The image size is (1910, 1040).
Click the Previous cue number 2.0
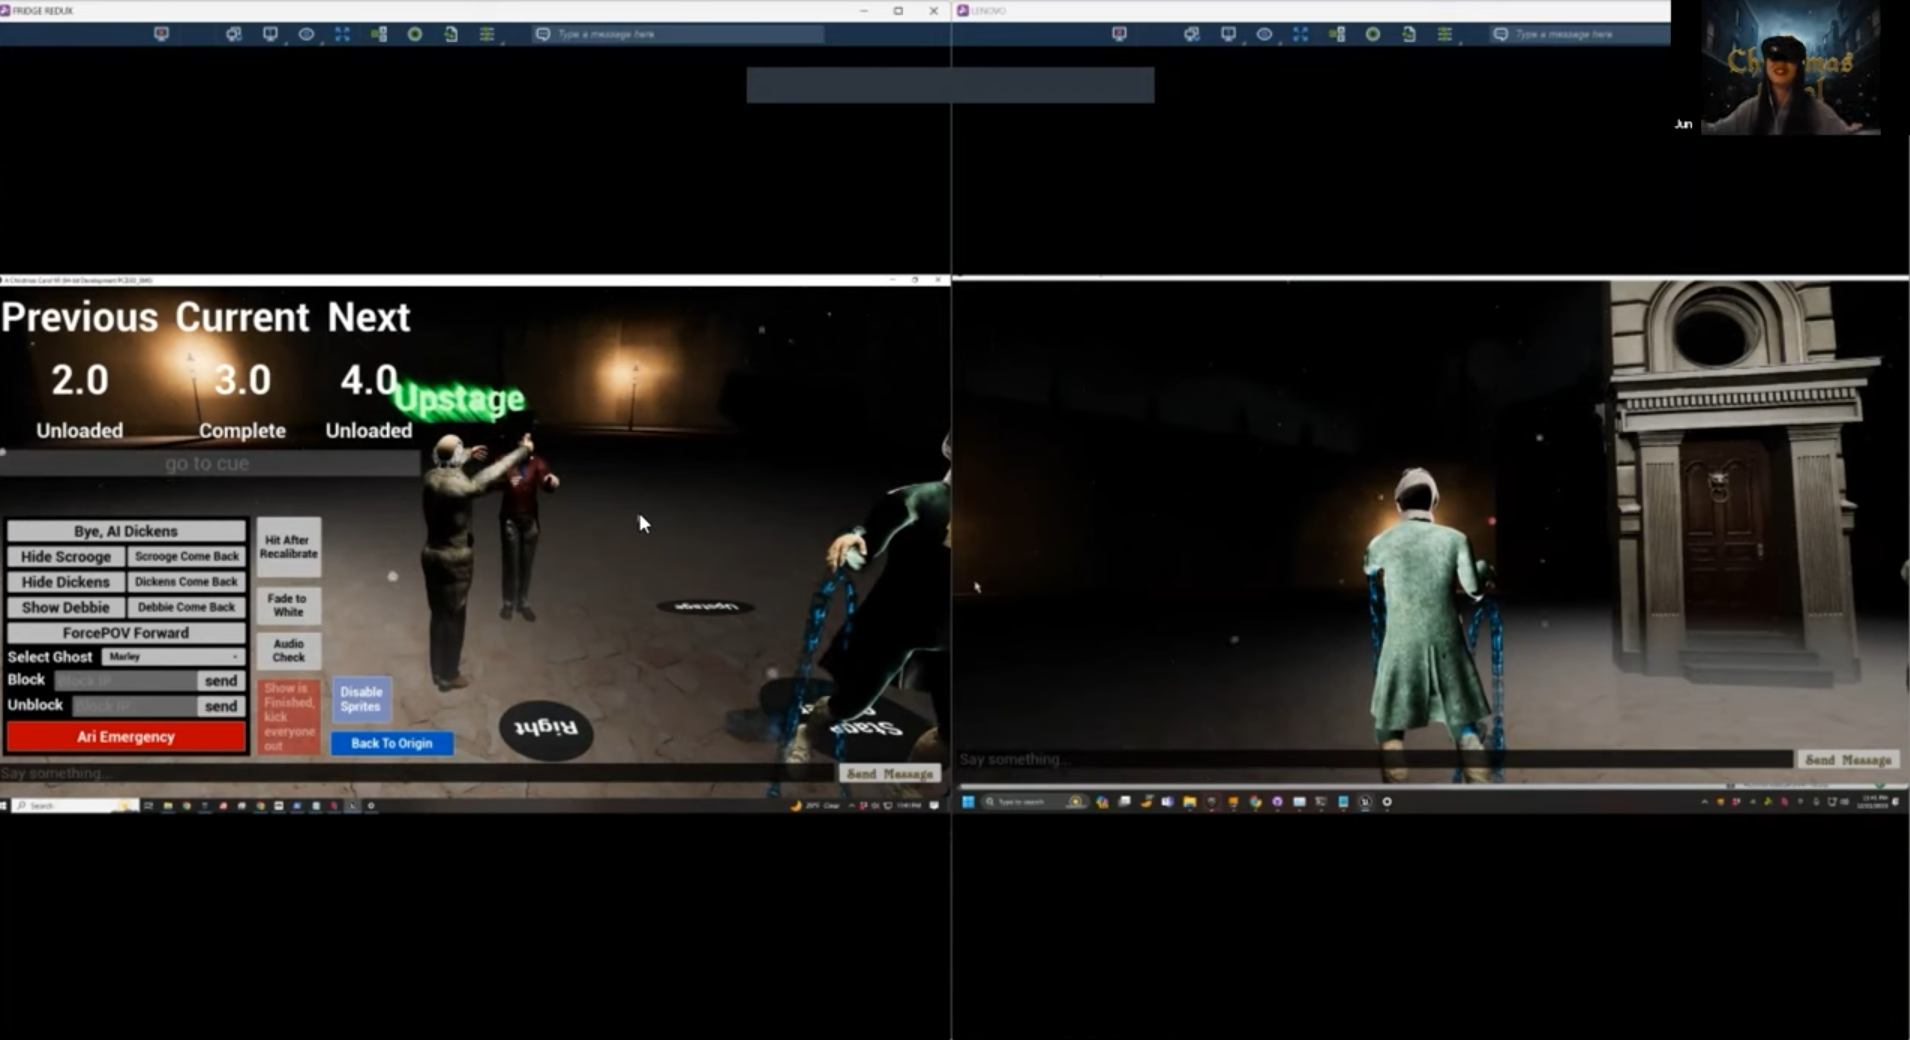[80, 380]
